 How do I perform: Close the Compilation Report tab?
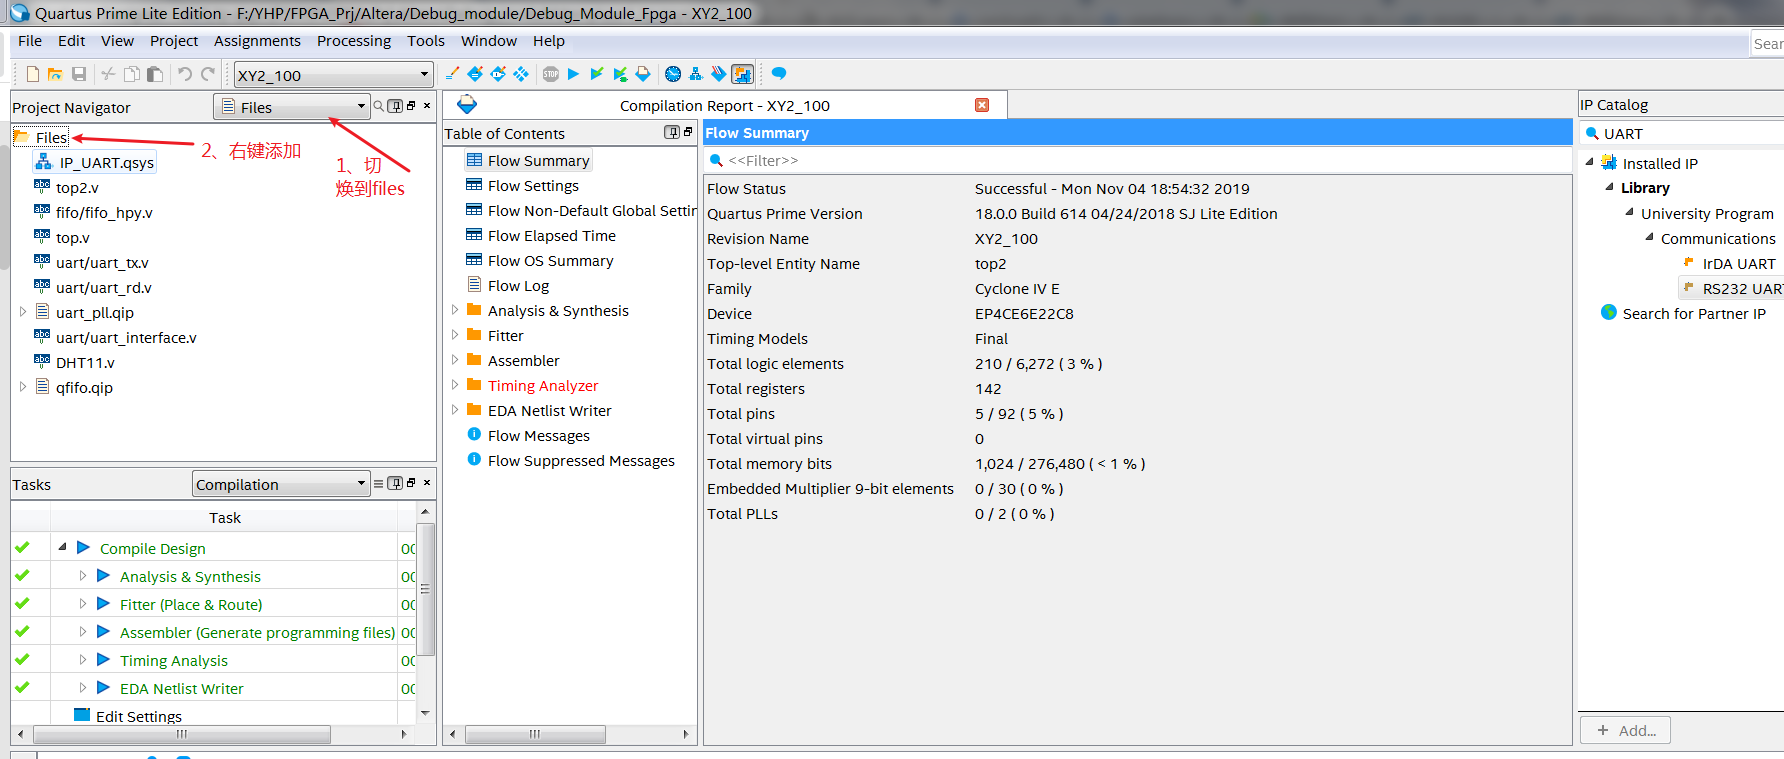(x=982, y=105)
